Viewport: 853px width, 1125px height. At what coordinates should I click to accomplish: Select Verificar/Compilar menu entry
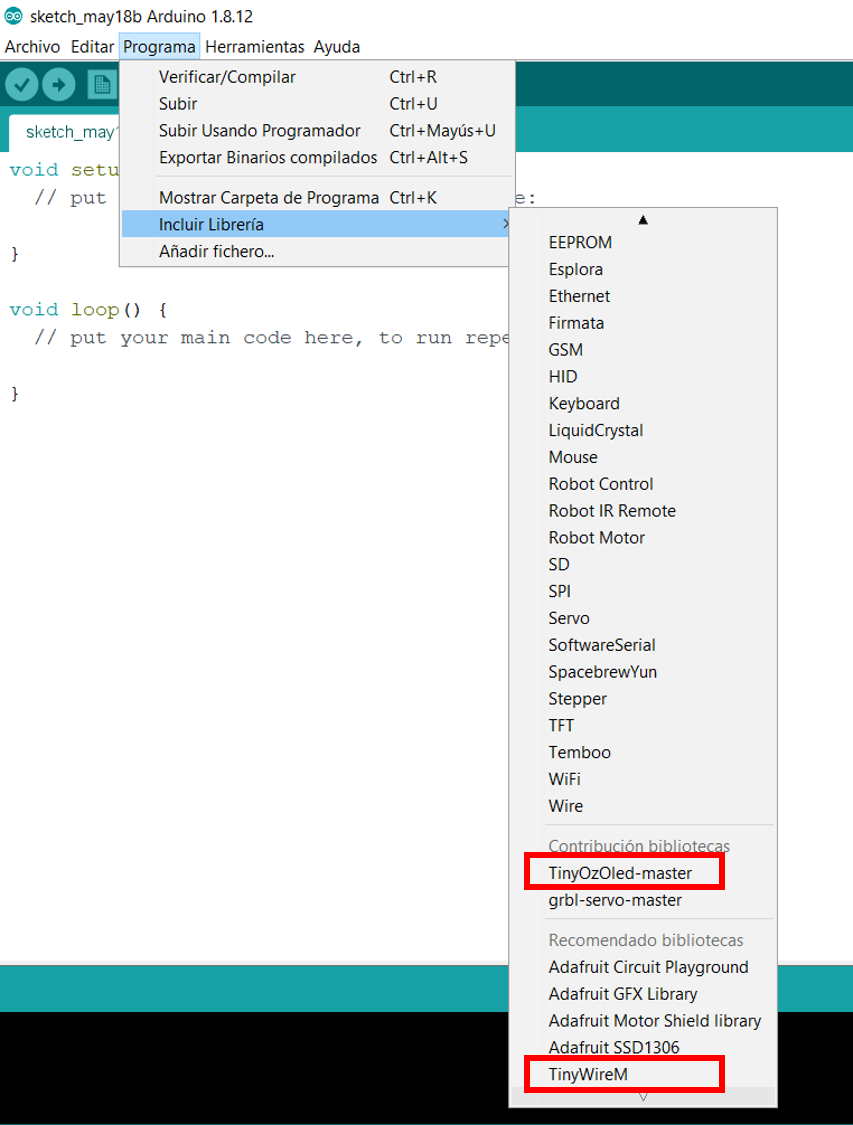pyautogui.click(x=317, y=77)
